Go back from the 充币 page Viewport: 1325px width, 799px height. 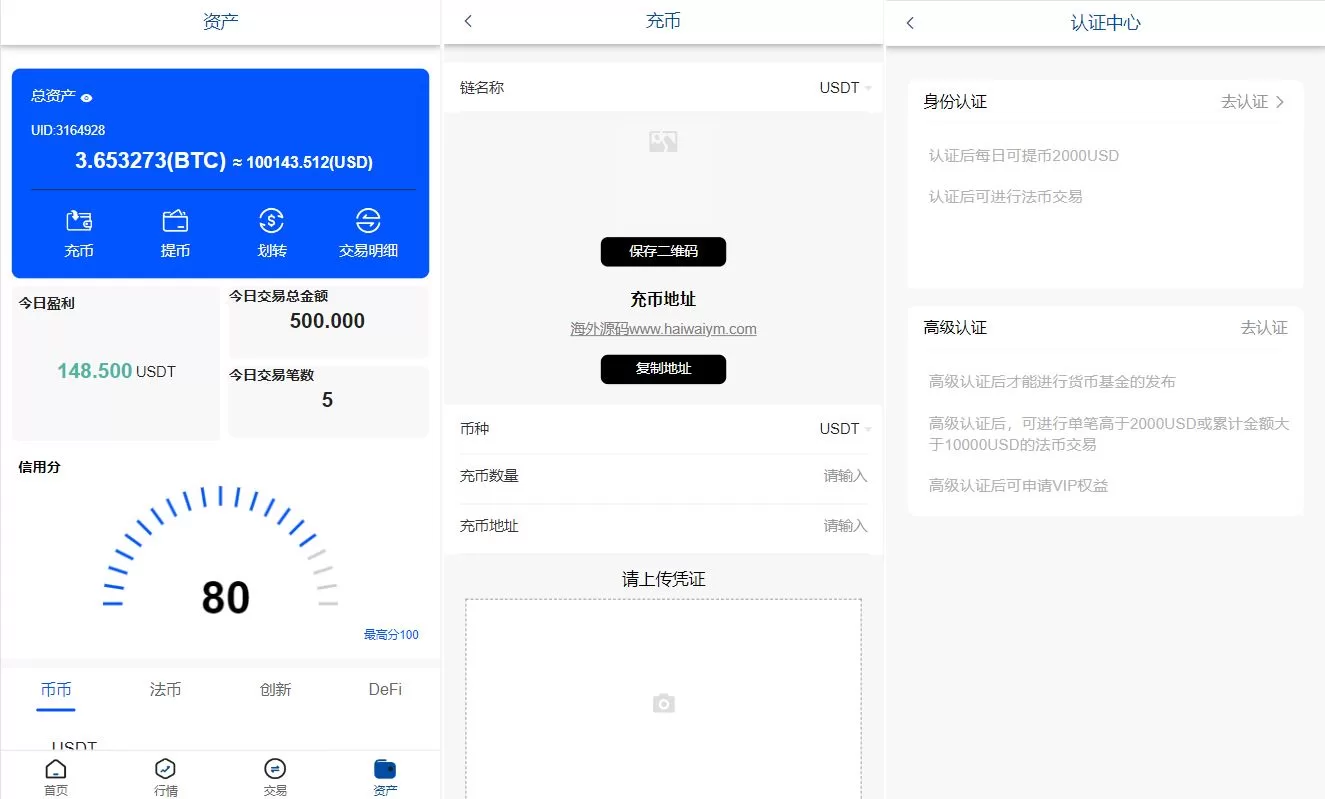point(468,21)
